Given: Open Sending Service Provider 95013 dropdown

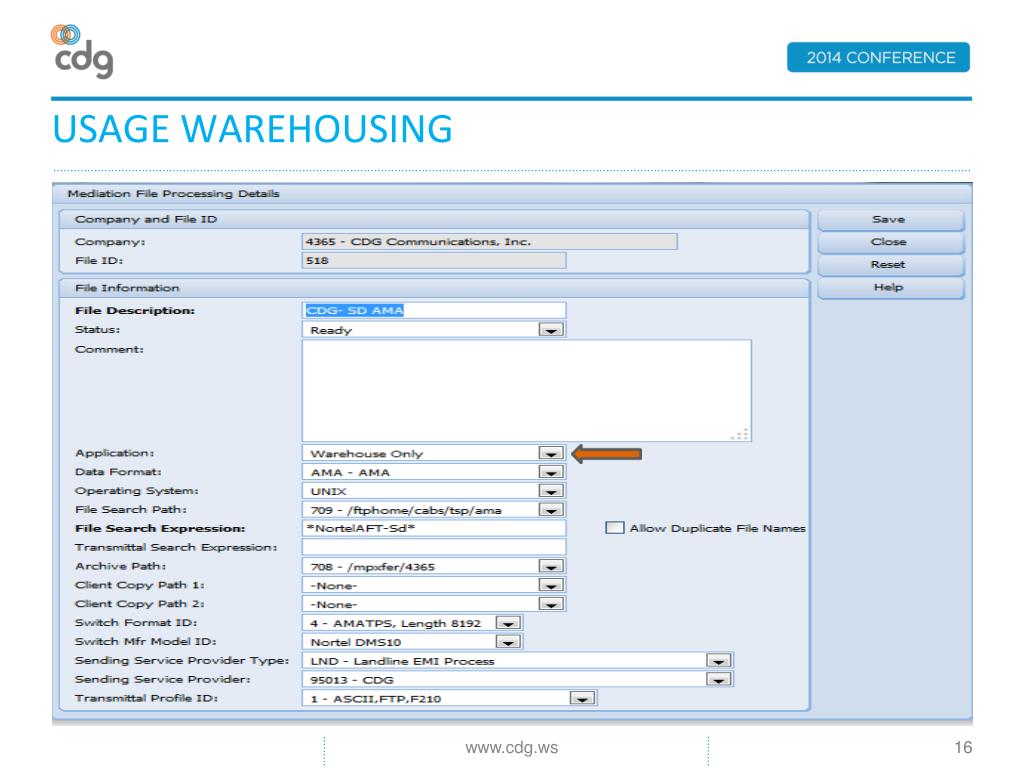Looking at the screenshot, I should (718, 680).
